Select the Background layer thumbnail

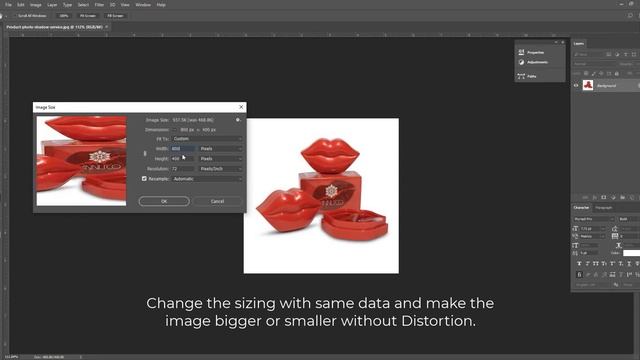[588, 85]
